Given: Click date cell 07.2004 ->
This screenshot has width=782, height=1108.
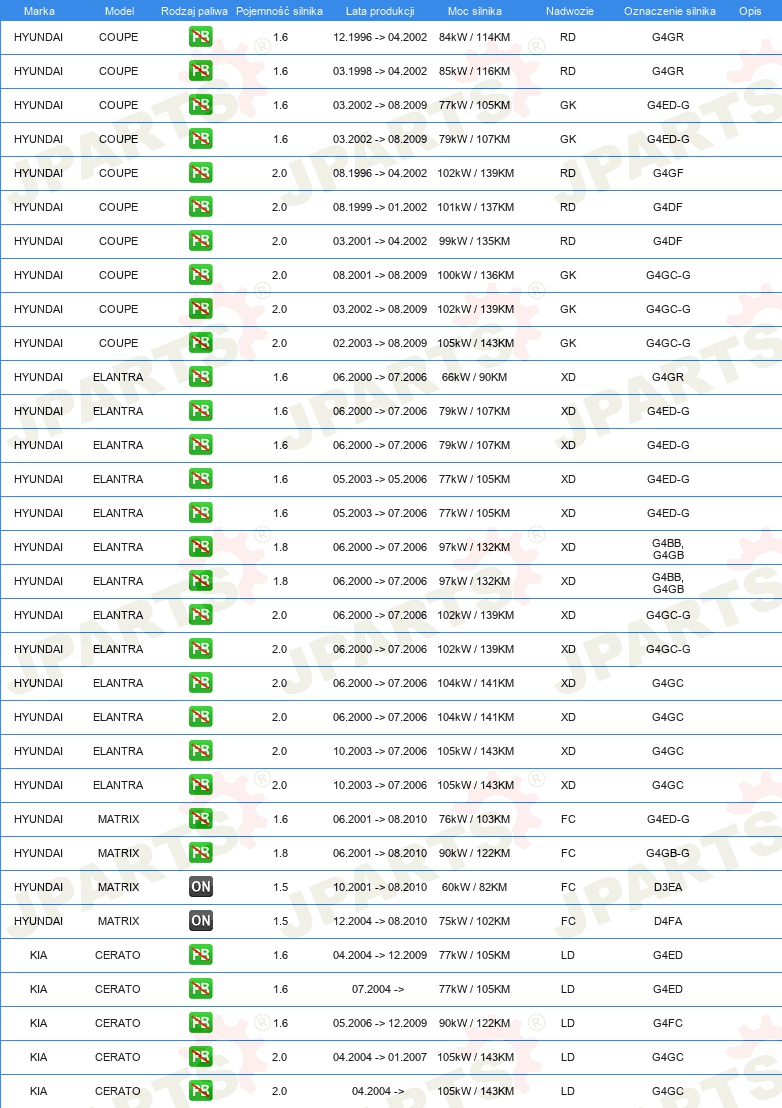Looking at the screenshot, I should point(378,989).
